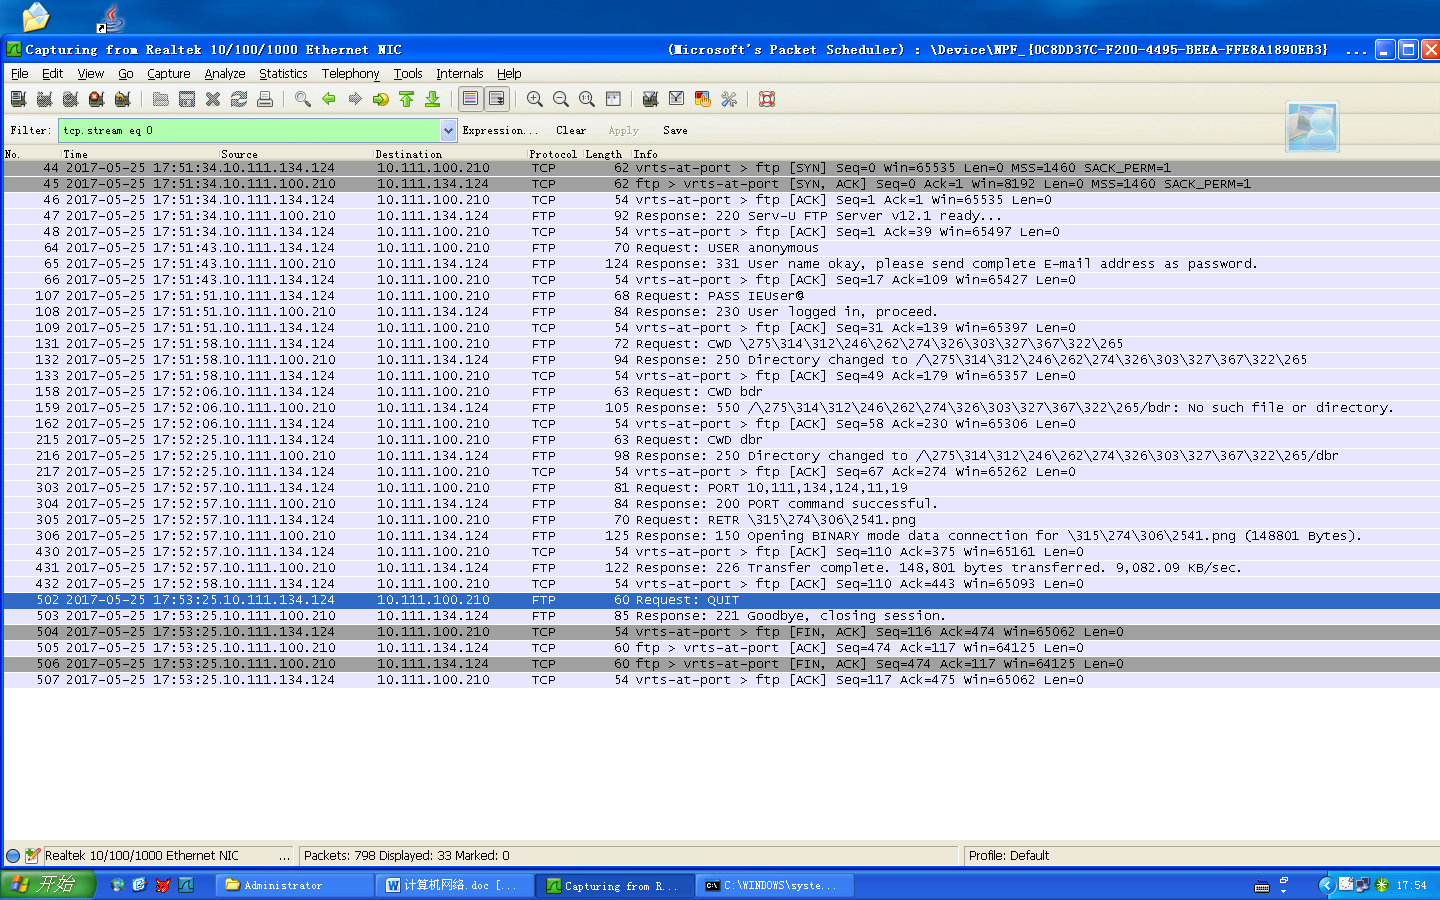This screenshot has width=1440, height=900.
Task: Open the capture interfaces list icon
Action: 18,99
